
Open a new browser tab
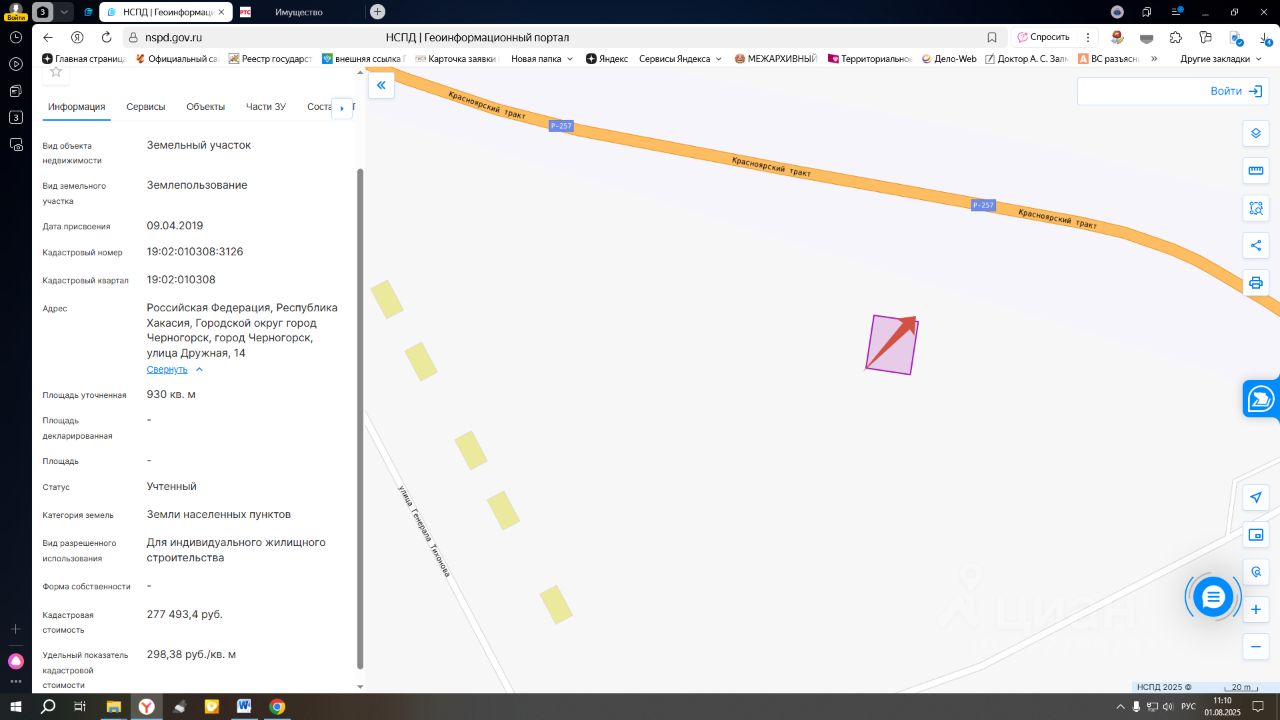(377, 12)
